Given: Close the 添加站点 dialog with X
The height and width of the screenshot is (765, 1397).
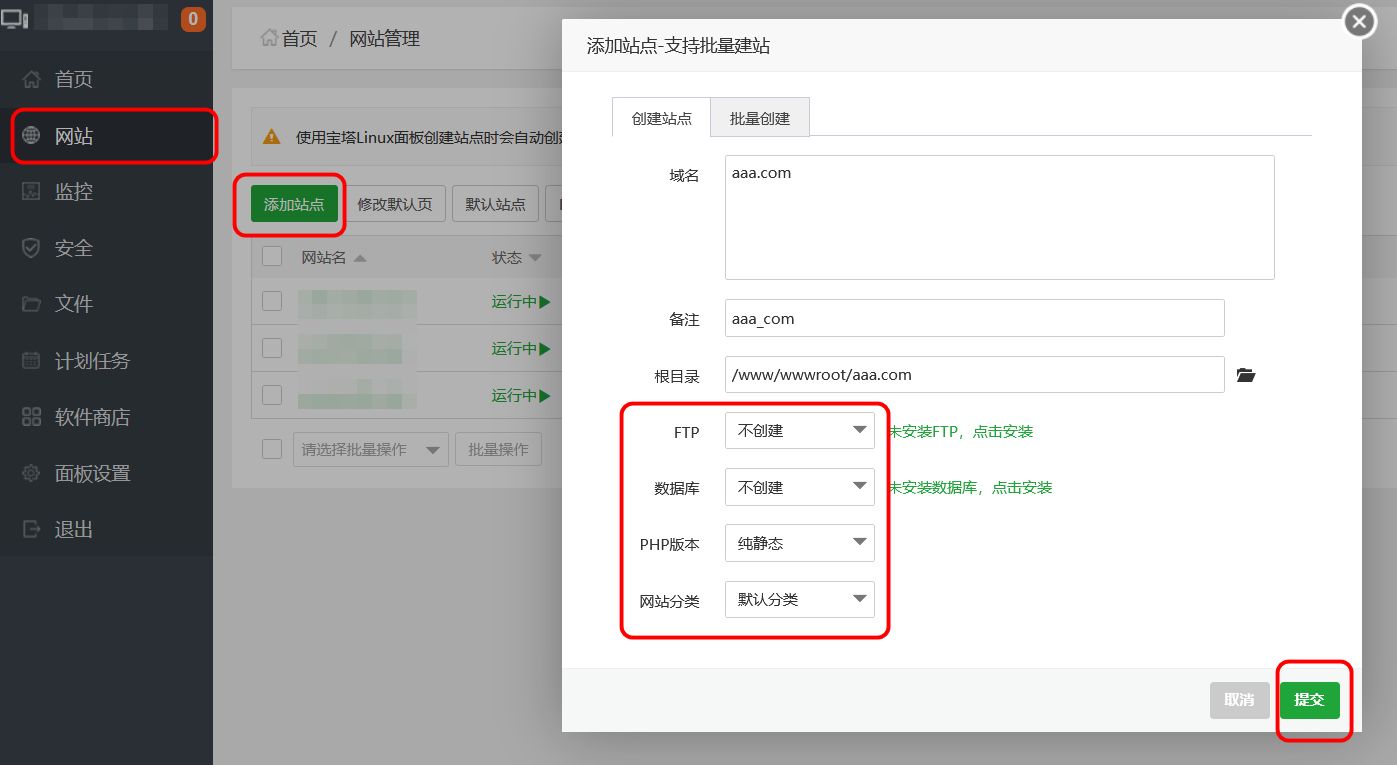Looking at the screenshot, I should point(1359,21).
